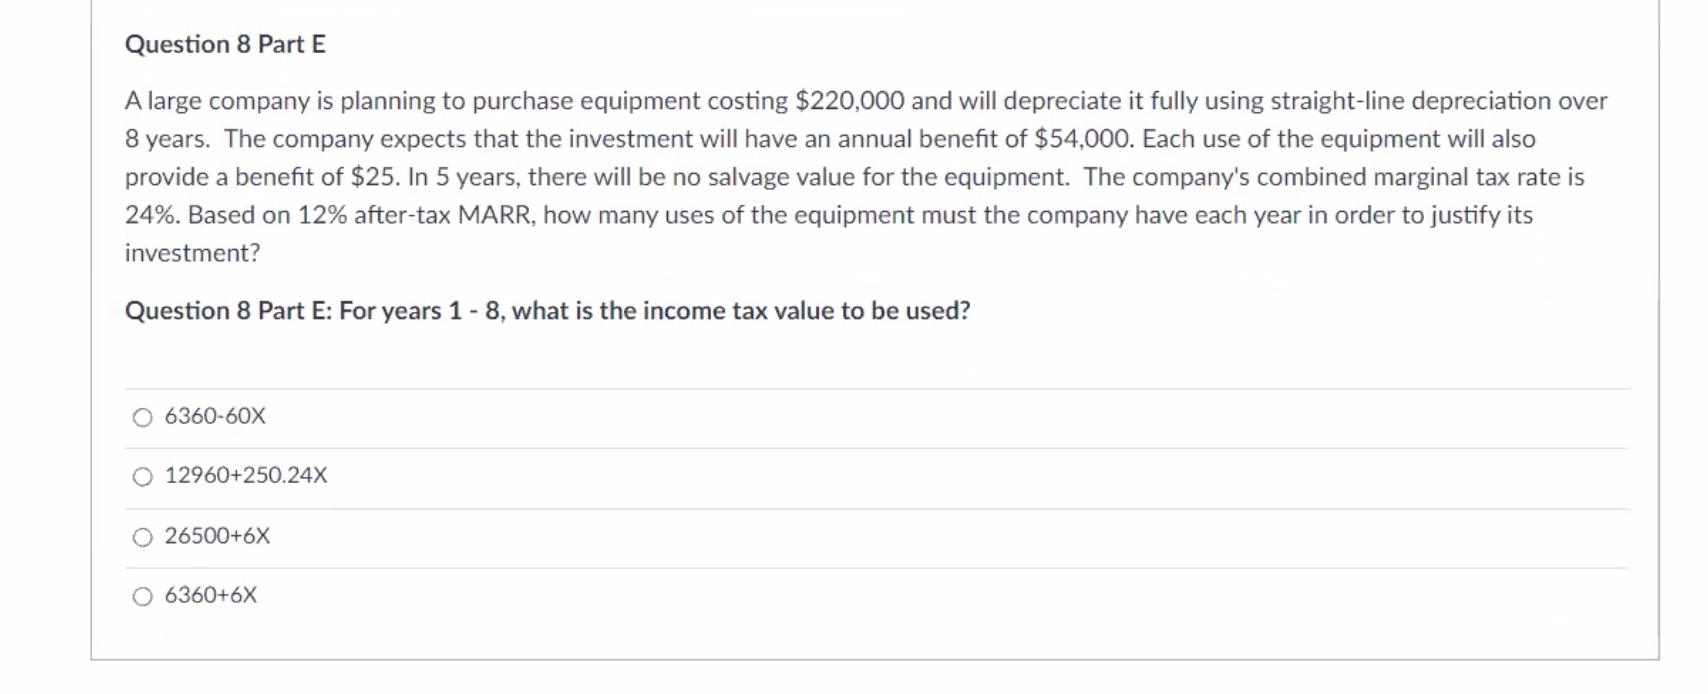
Task: Click the 26500+6X radio circle
Action: (x=143, y=537)
